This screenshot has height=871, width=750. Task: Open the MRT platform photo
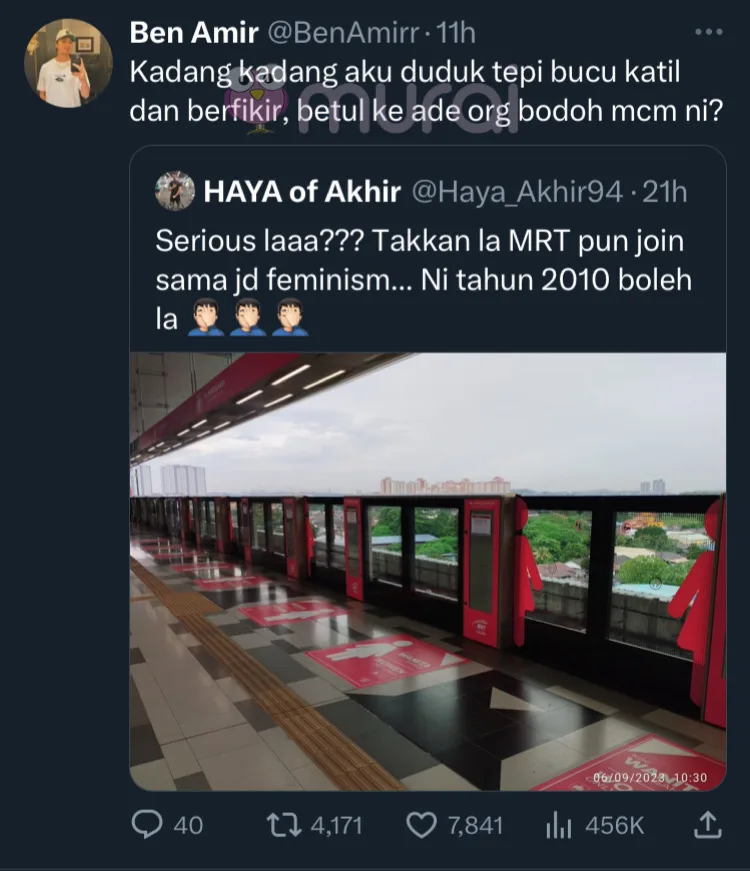coord(428,572)
